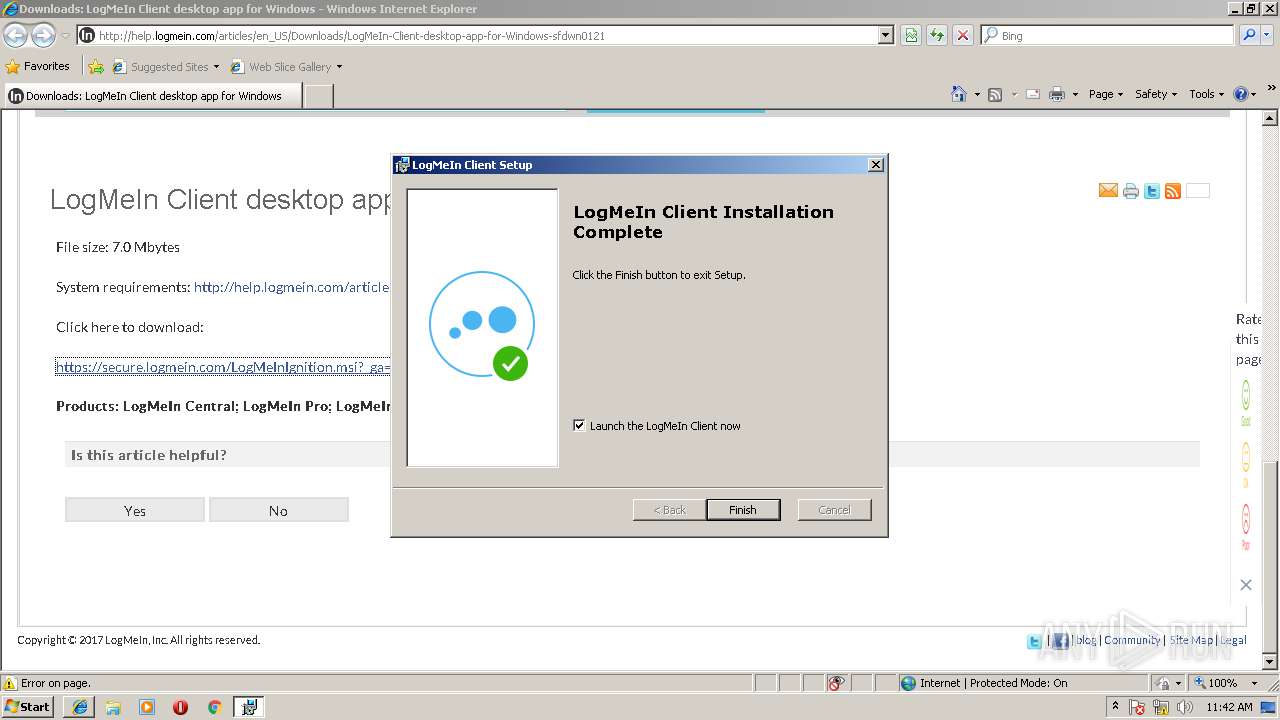Click the Add to Favorites Bar icon
The width and height of the screenshot is (1280, 720).
96,67
